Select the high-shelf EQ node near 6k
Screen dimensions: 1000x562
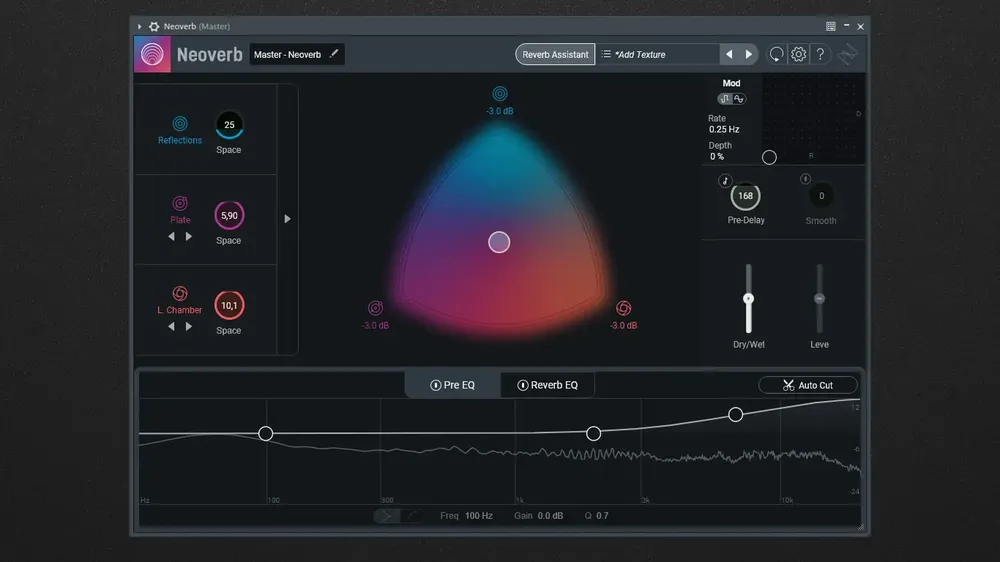(735, 415)
